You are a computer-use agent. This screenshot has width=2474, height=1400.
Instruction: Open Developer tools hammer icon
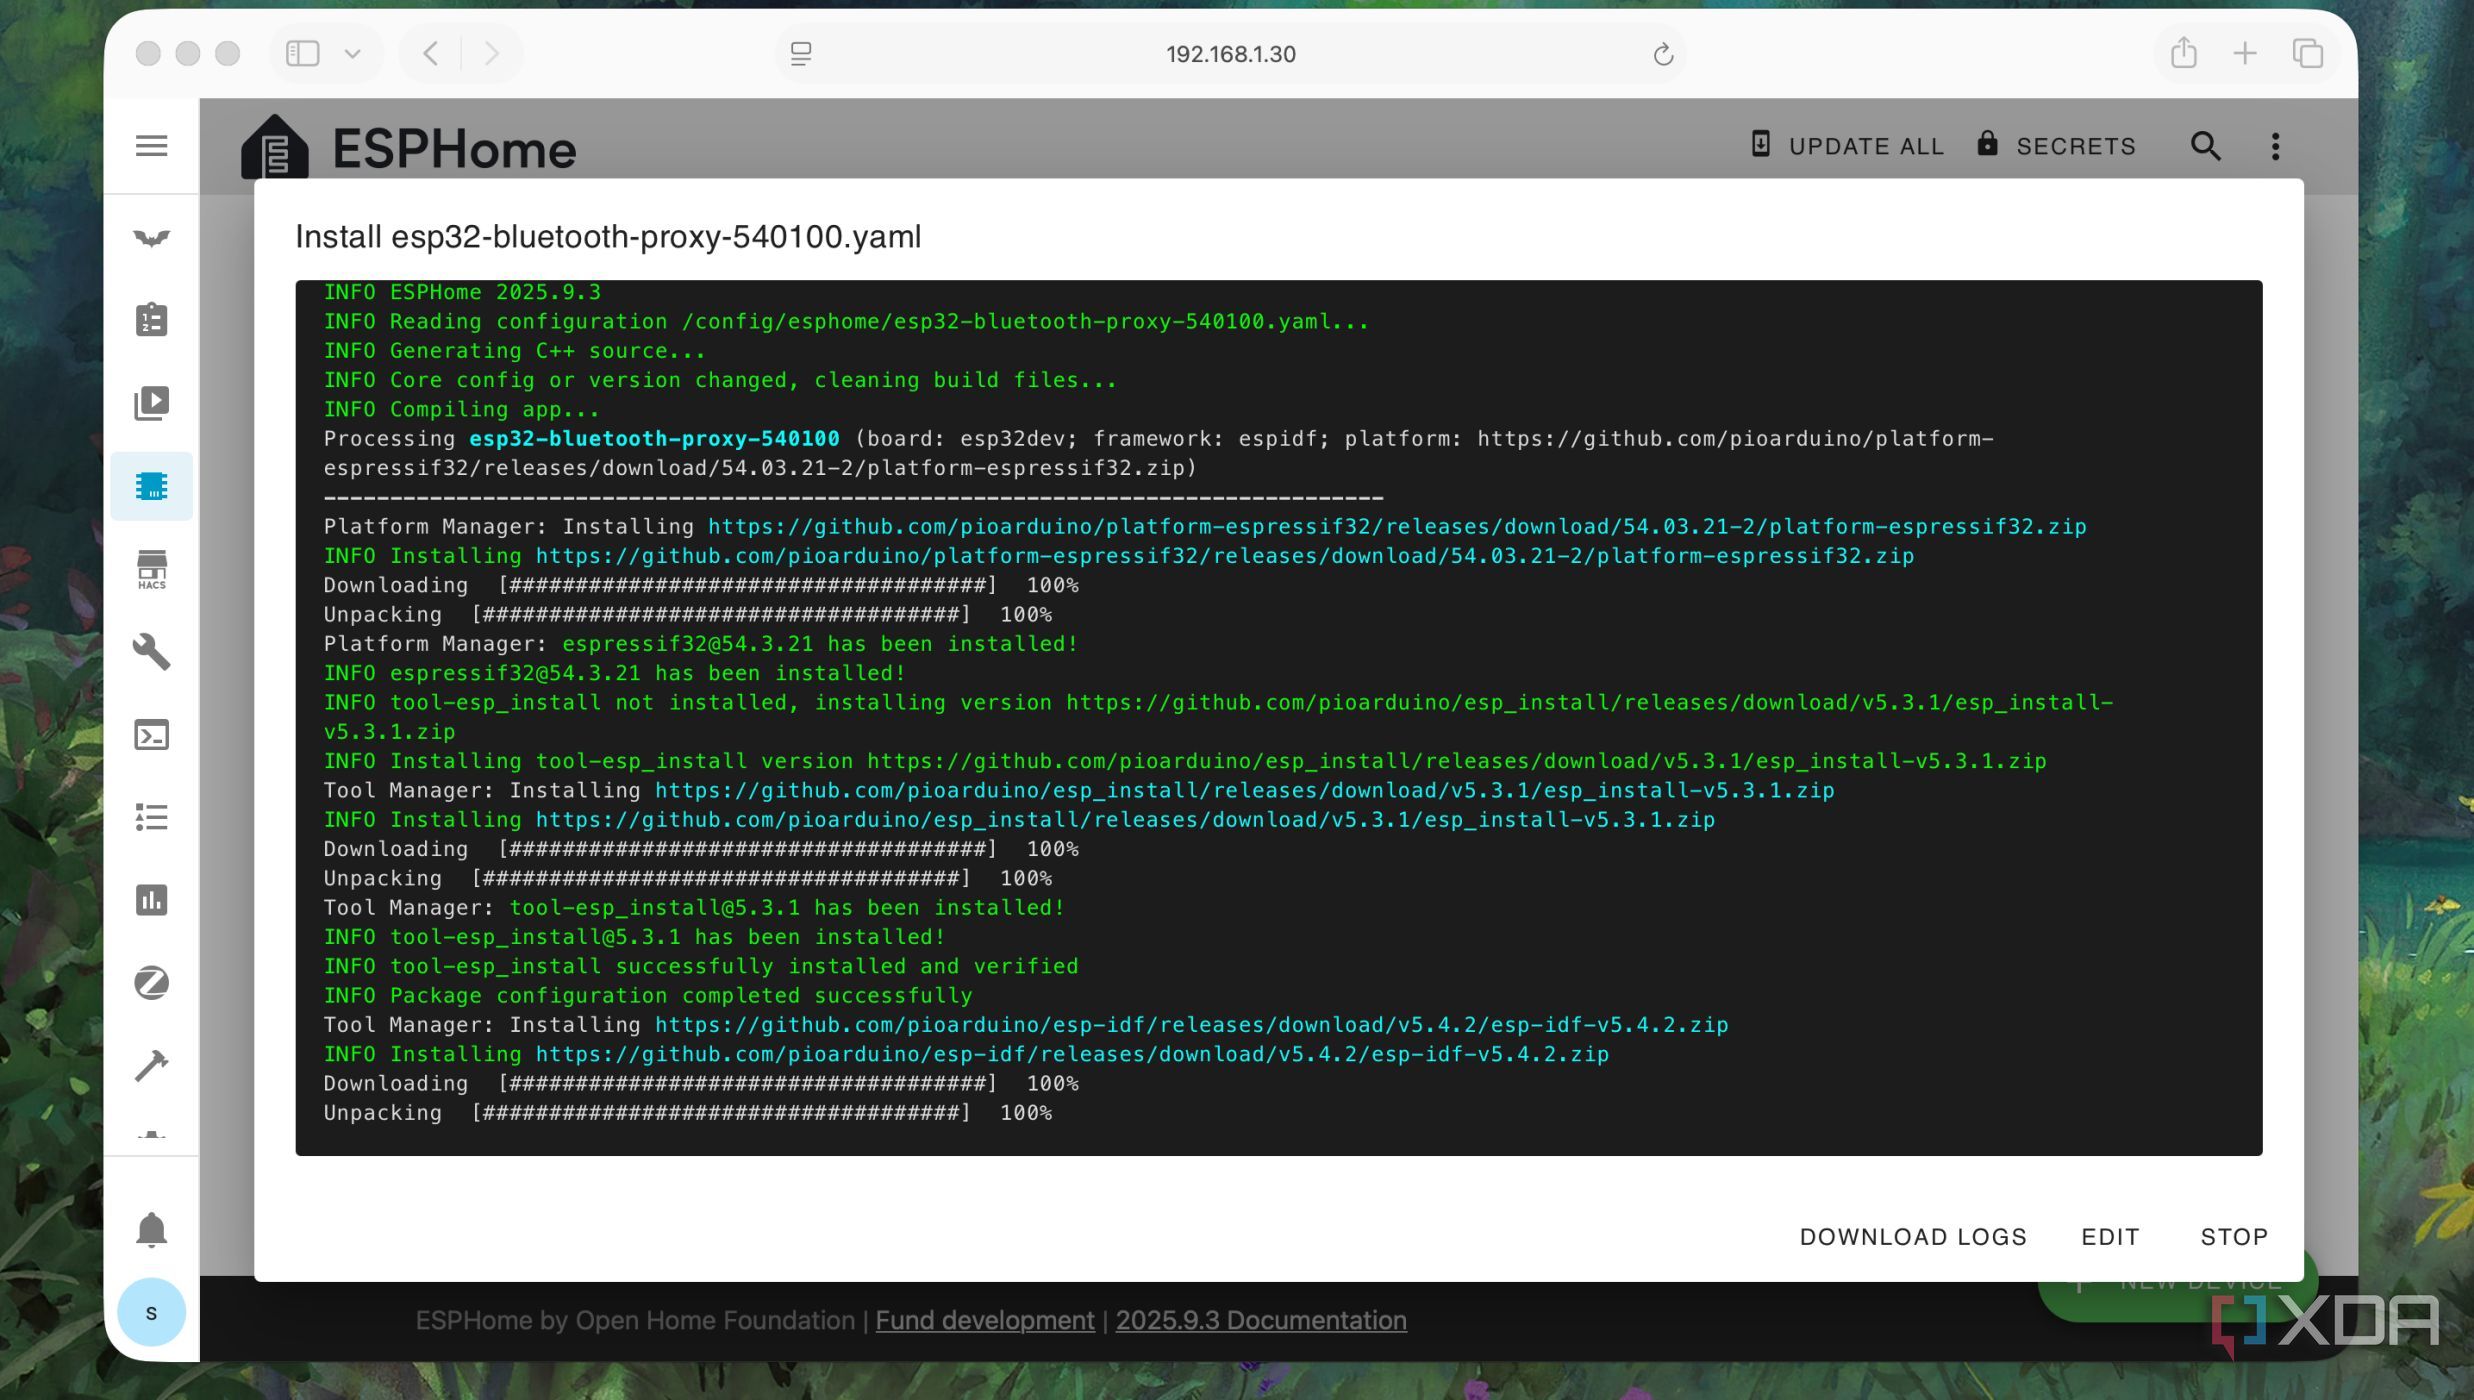(x=151, y=1066)
